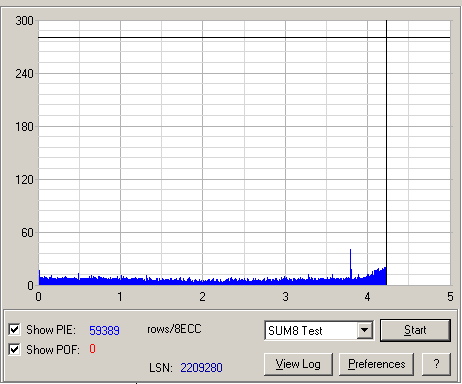Uncheck the Show POF checkbox
This screenshot has height=384, width=462.
click(14, 349)
